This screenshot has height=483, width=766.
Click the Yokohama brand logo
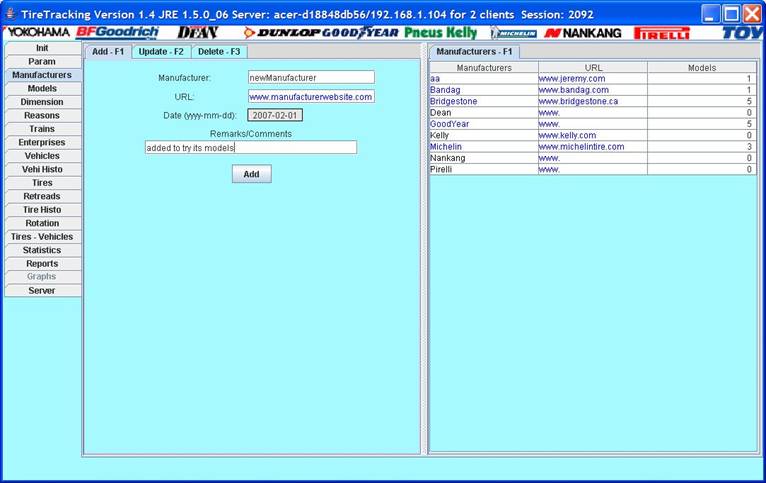click(38, 33)
